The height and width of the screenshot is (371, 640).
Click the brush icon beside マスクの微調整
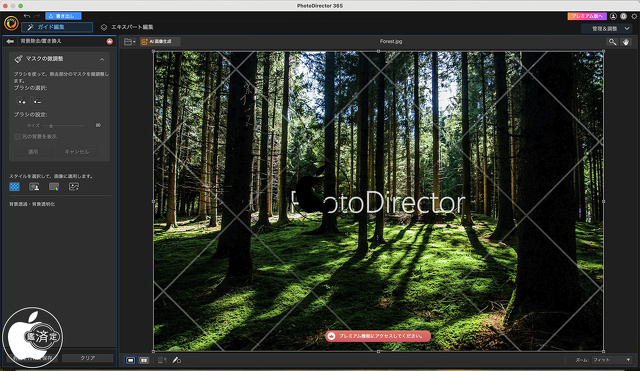click(x=18, y=59)
